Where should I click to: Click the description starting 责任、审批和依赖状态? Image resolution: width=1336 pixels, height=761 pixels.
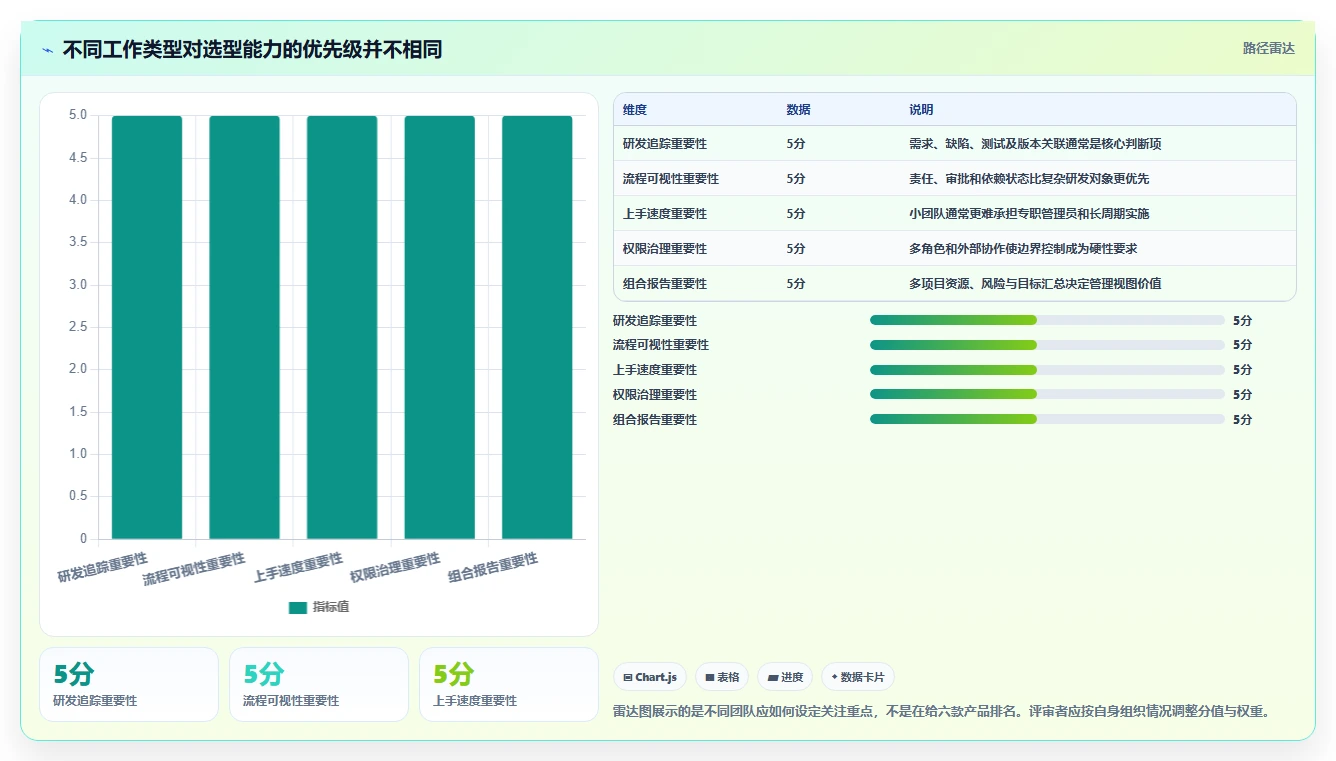[1029, 179]
